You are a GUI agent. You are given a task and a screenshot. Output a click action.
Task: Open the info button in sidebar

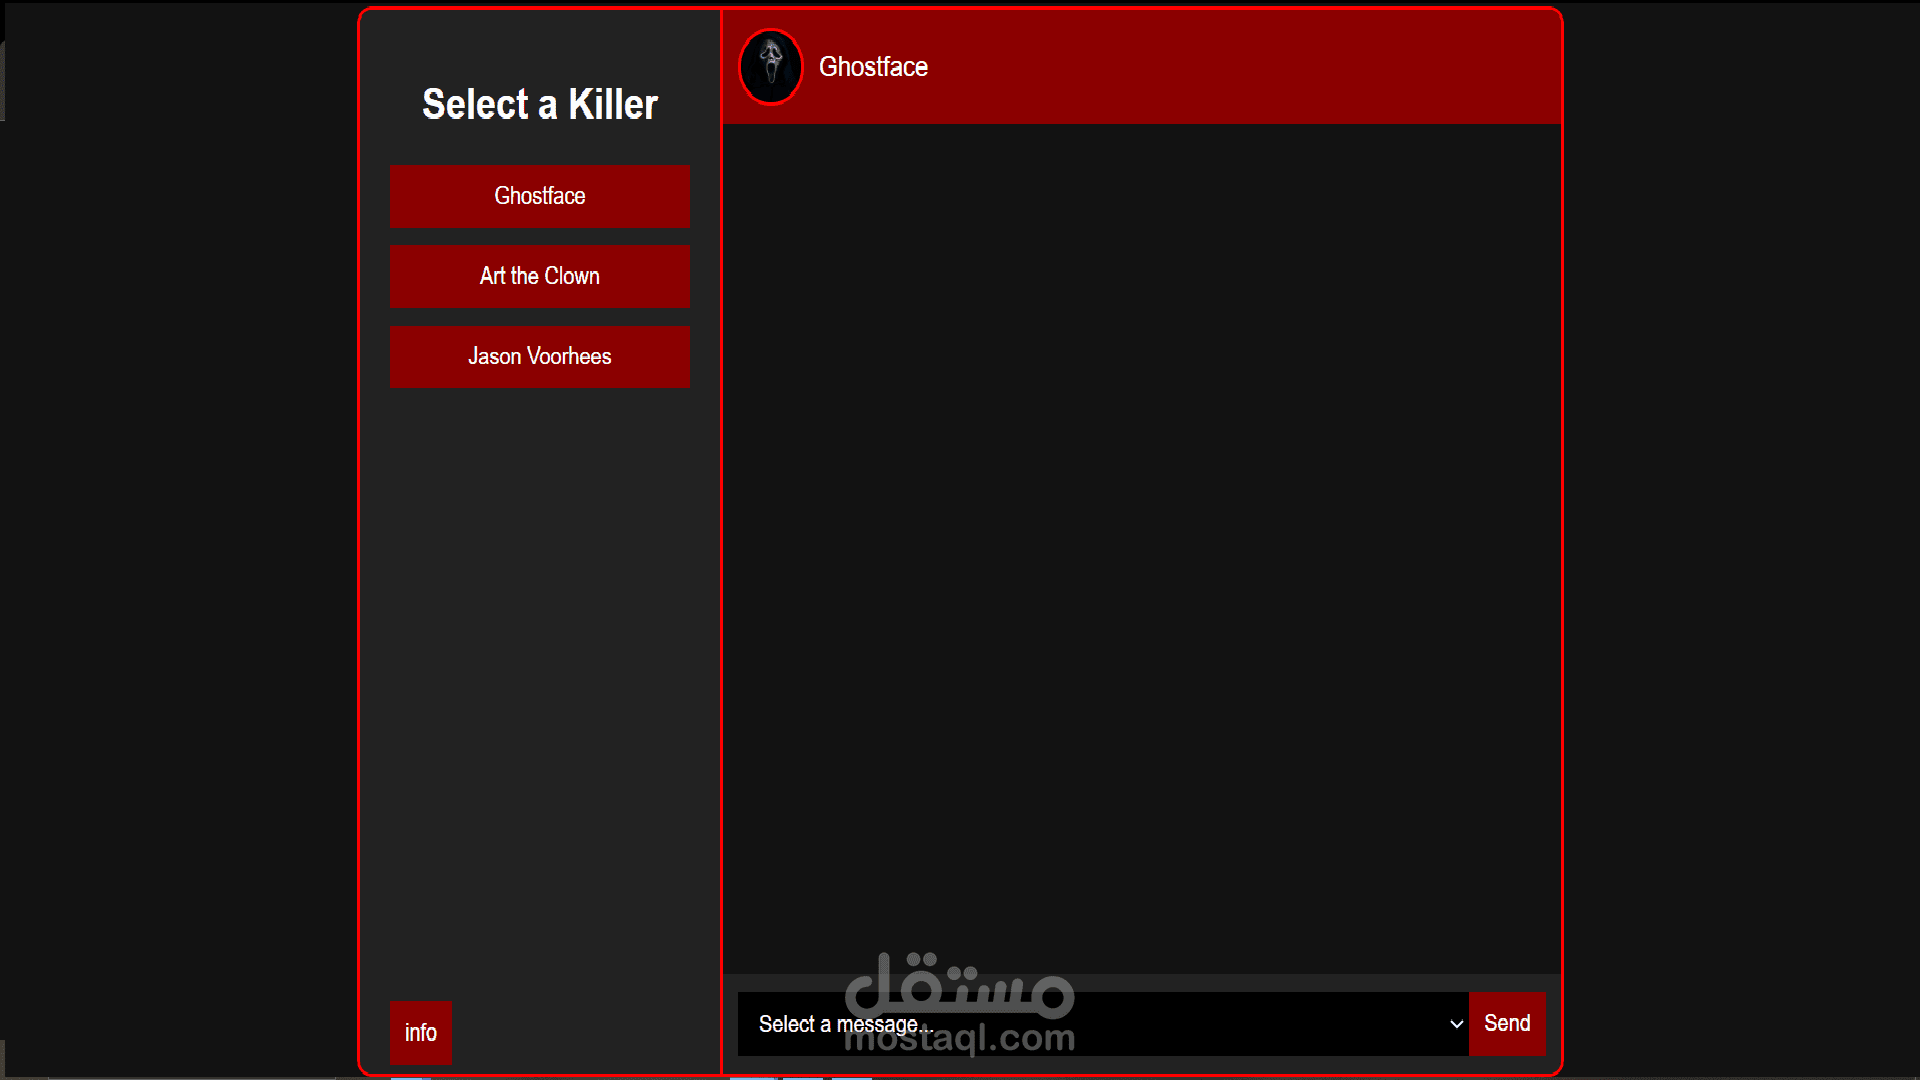click(420, 1033)
